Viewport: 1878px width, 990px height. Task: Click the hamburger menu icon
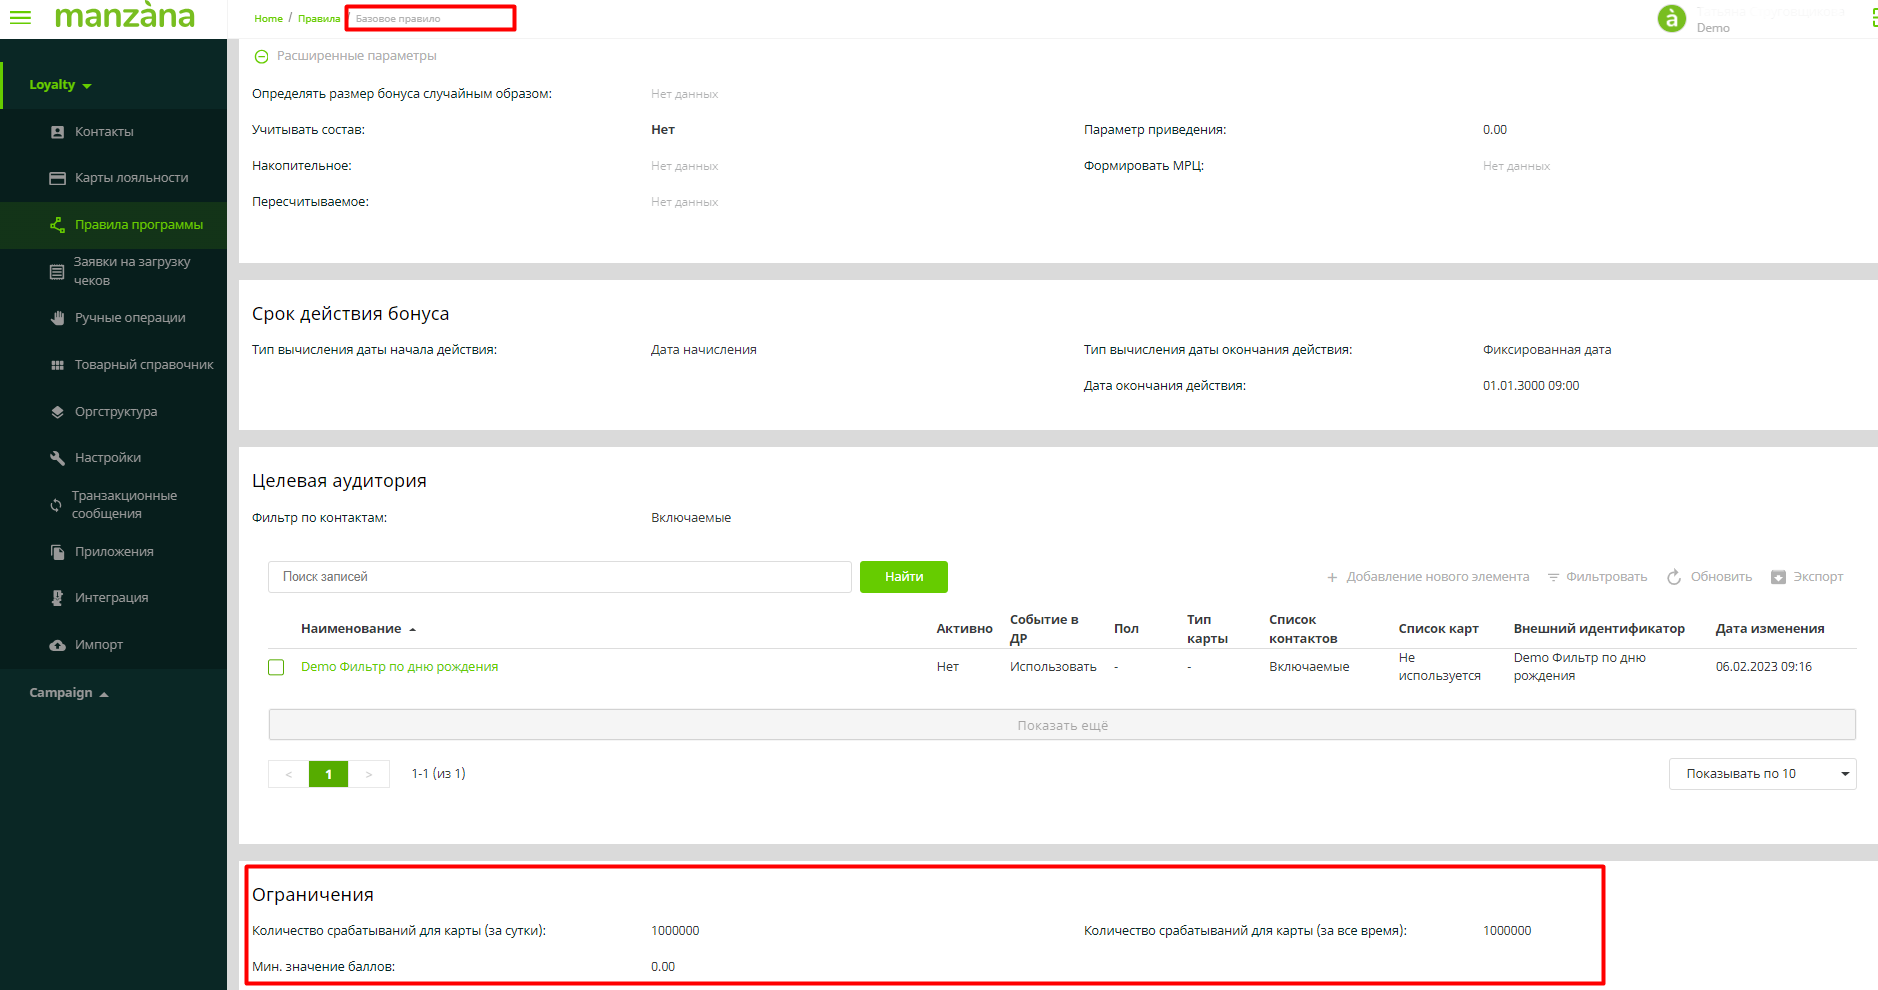coord(20,17)
